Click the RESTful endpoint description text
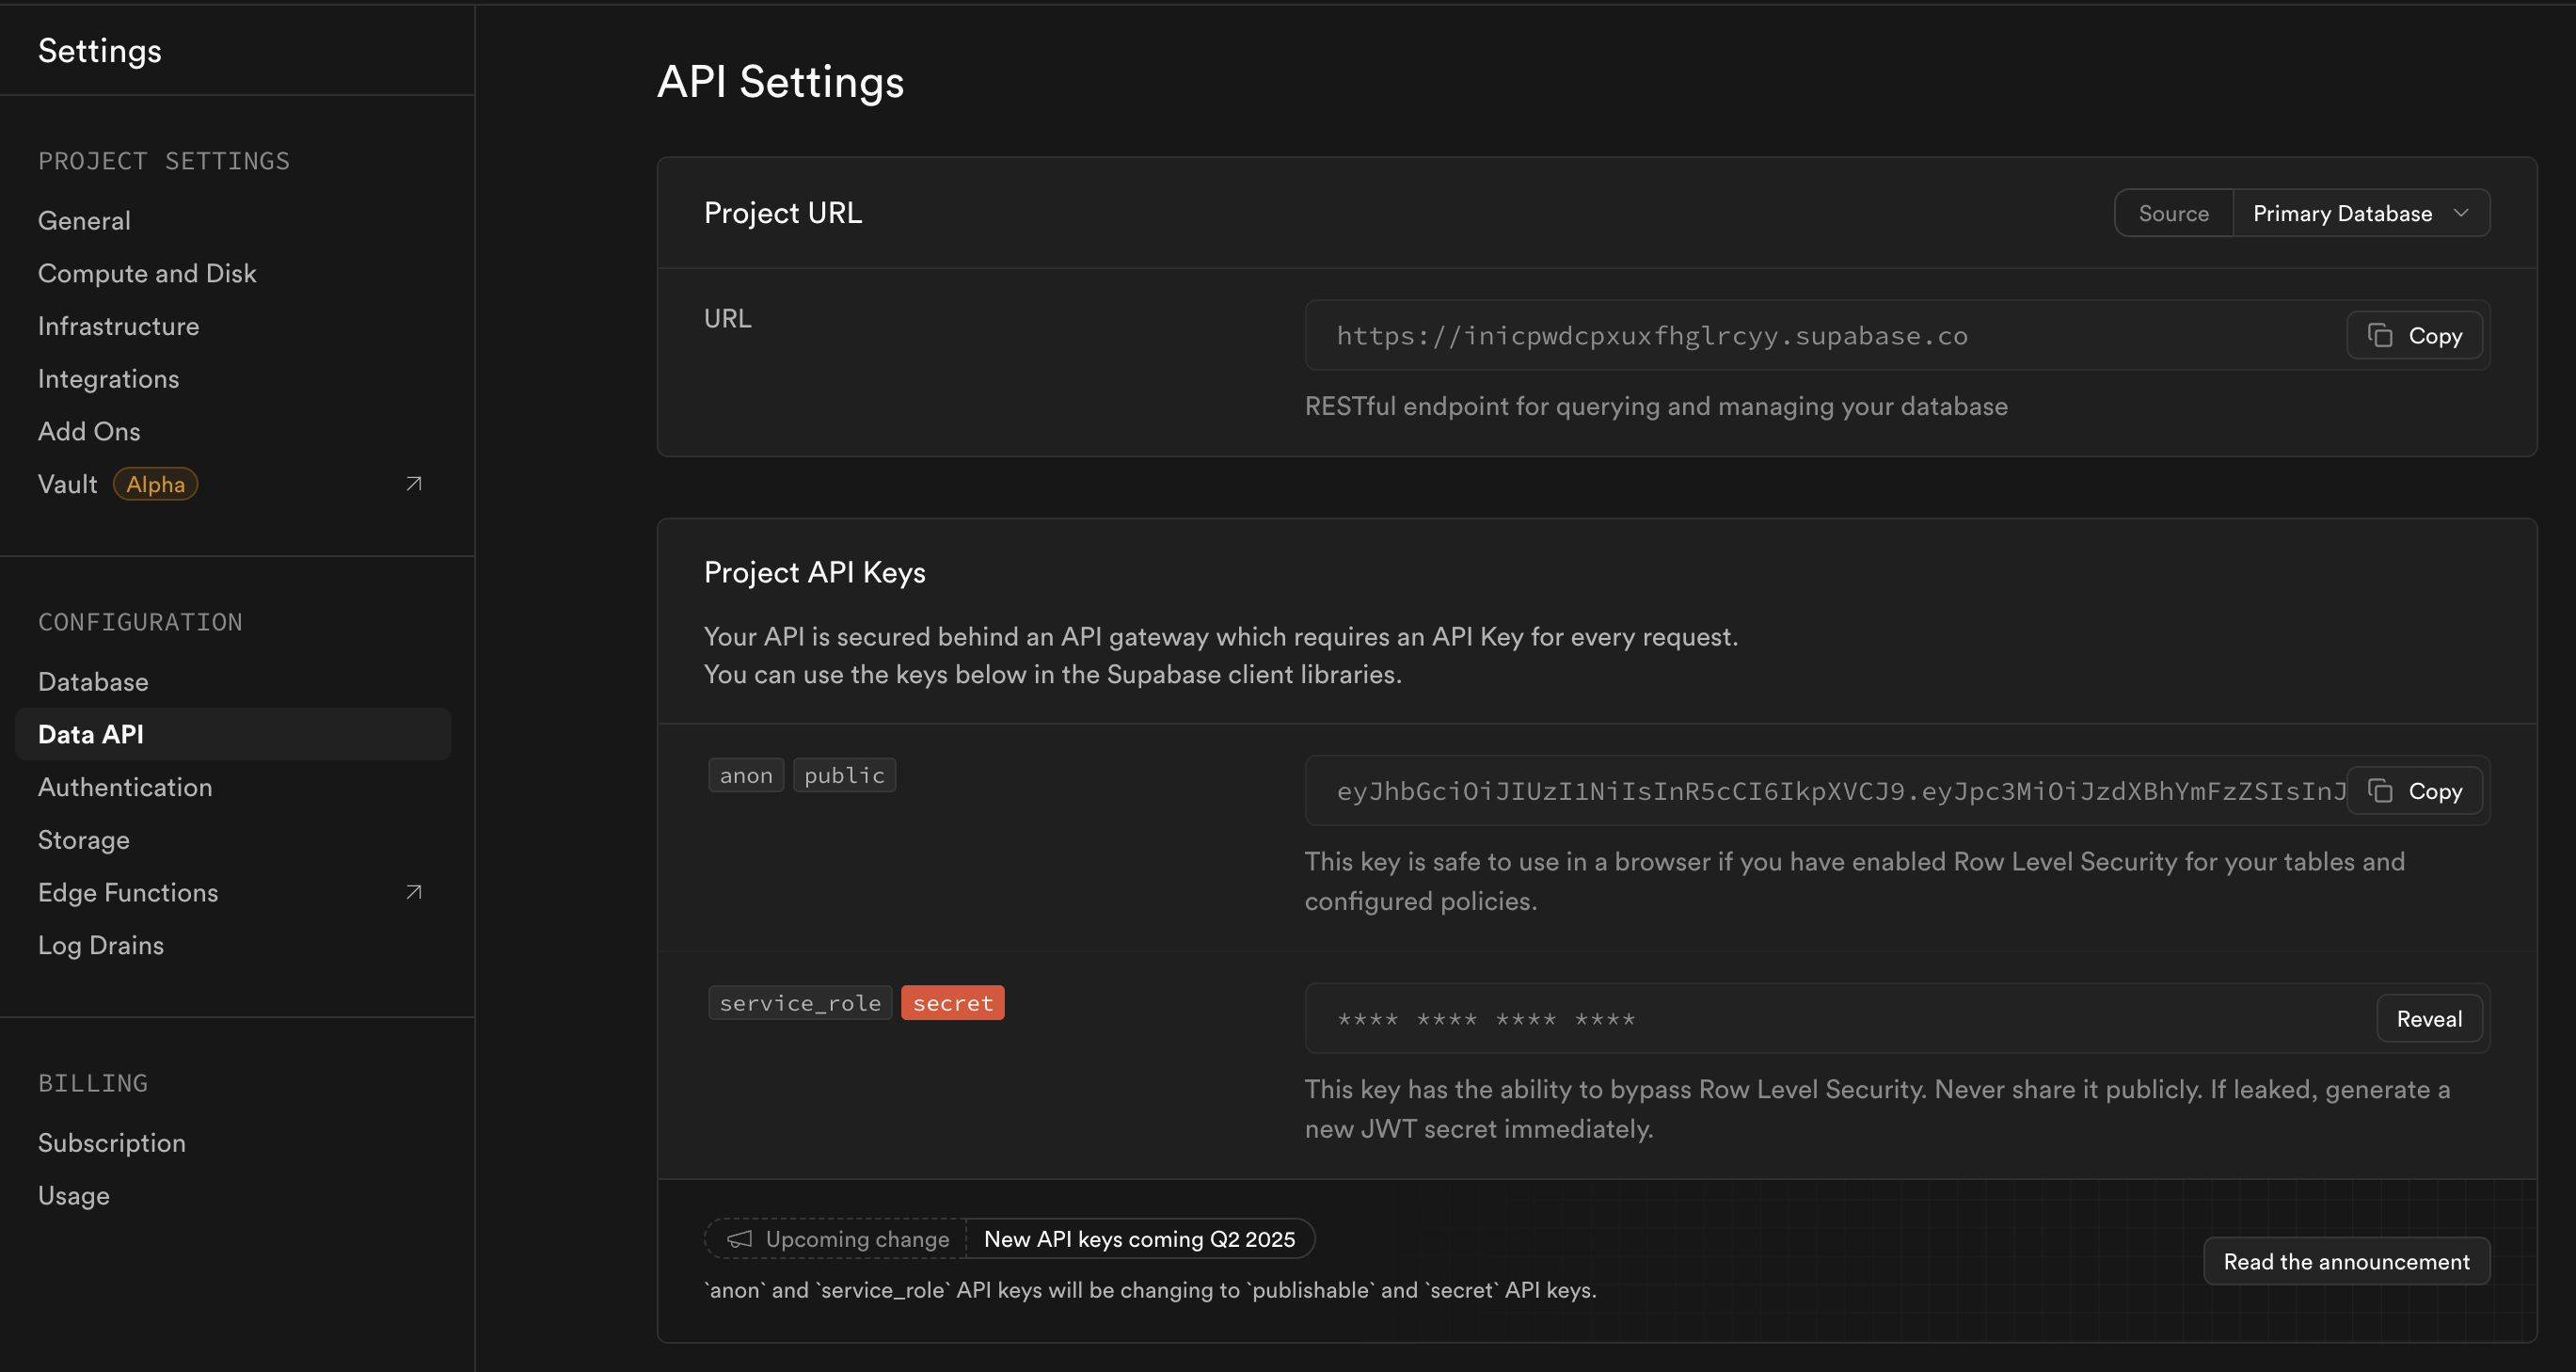The image size is (2576, 1372). (1656, 406)
